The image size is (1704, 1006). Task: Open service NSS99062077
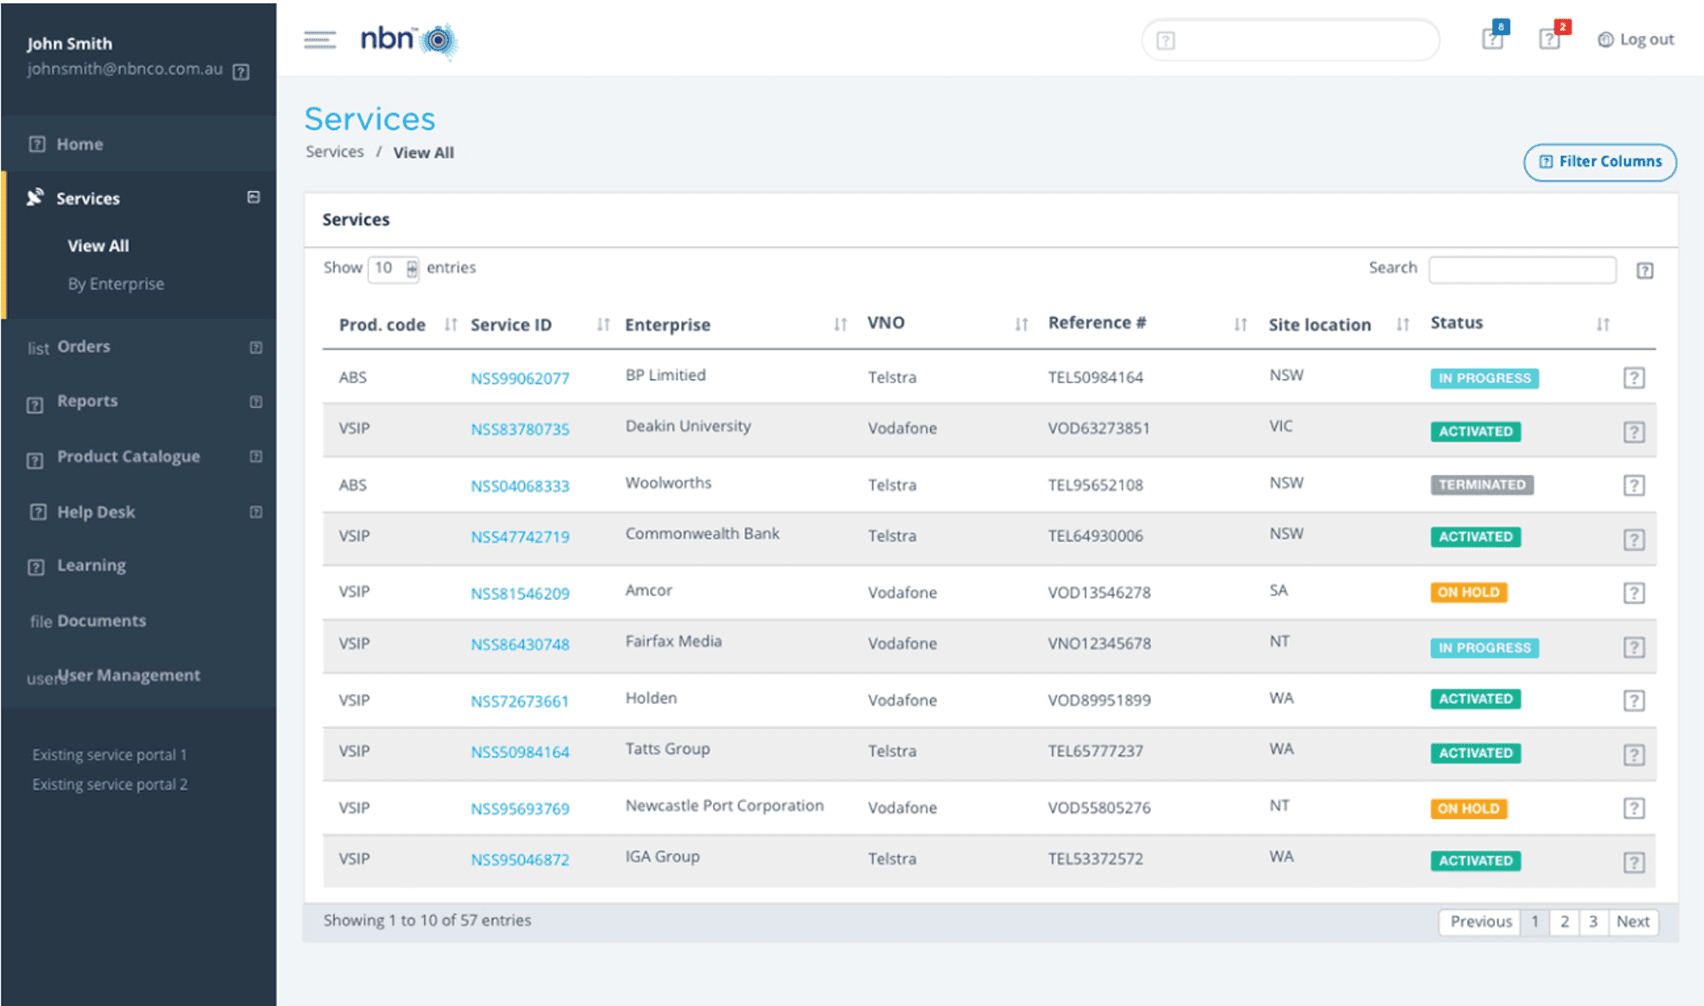[x=520, y=378]
